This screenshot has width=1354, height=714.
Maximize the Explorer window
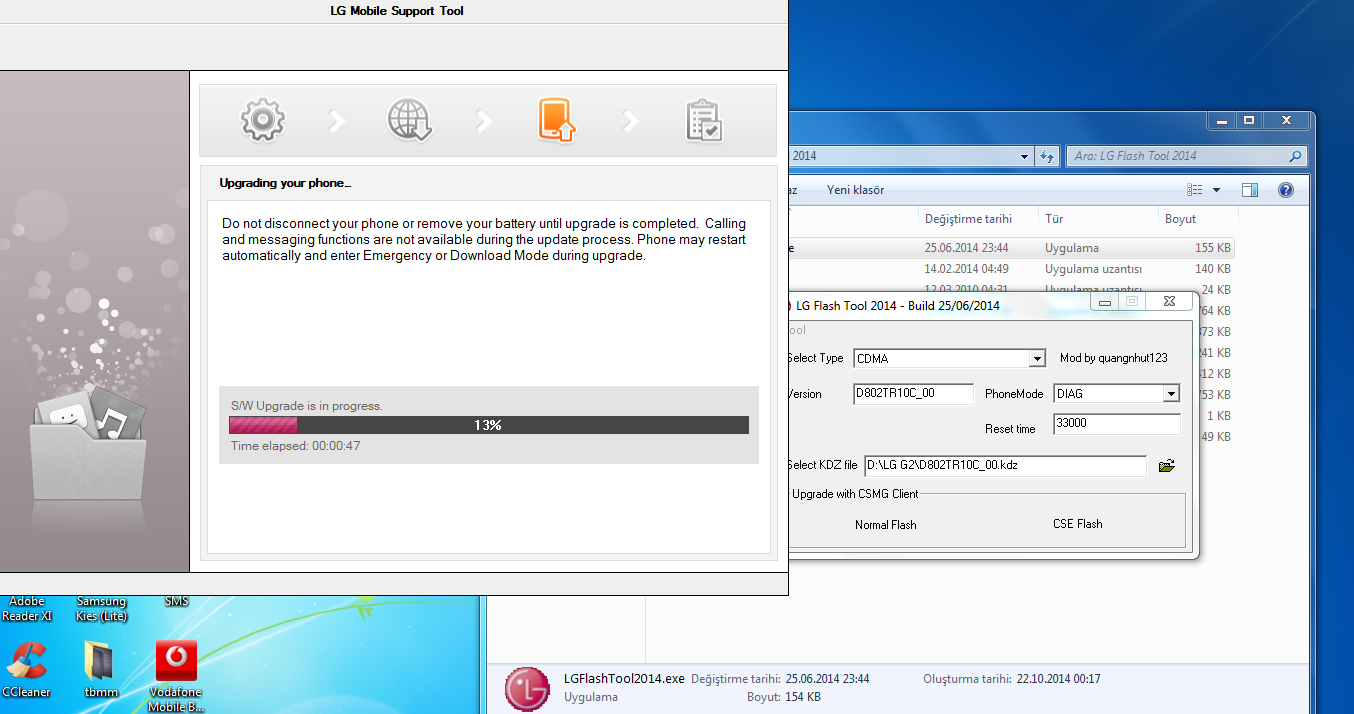pyautogui.click(x=1248, y=120)
